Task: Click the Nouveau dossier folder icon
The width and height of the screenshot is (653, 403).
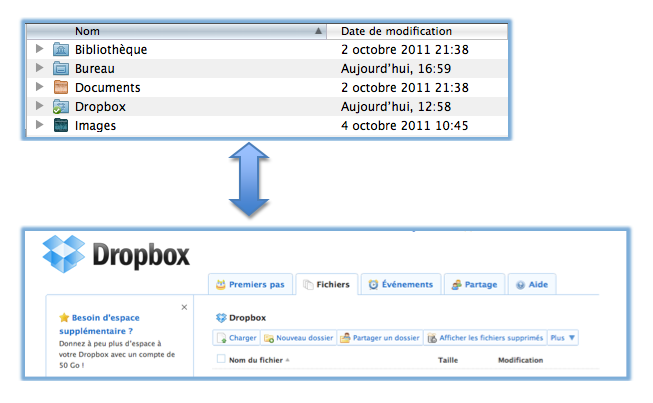Action: pos(269,338)
